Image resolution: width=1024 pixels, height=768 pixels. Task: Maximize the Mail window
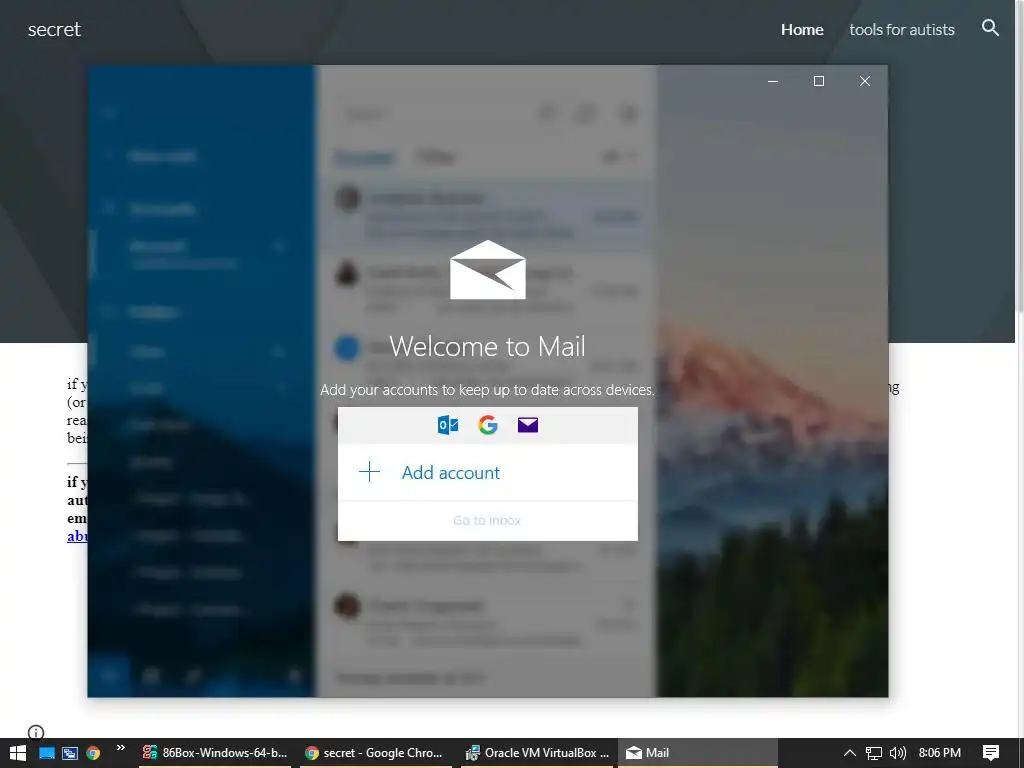819,81
